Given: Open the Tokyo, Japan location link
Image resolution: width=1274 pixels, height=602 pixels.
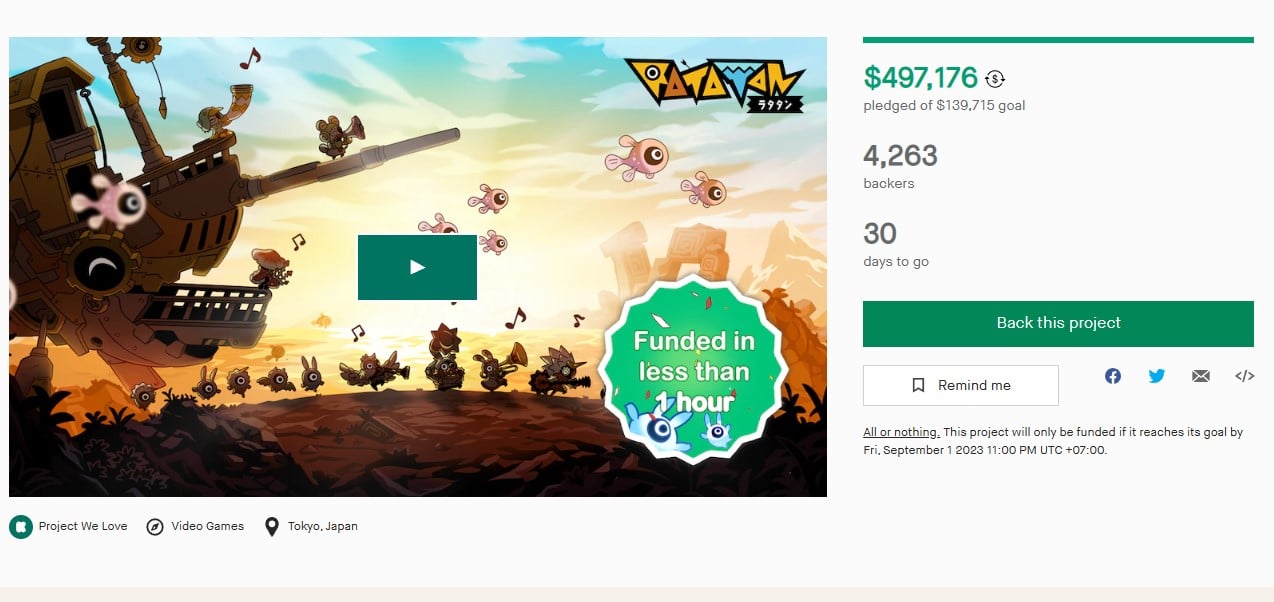Looking at the screenshot, I should (322, 526).
